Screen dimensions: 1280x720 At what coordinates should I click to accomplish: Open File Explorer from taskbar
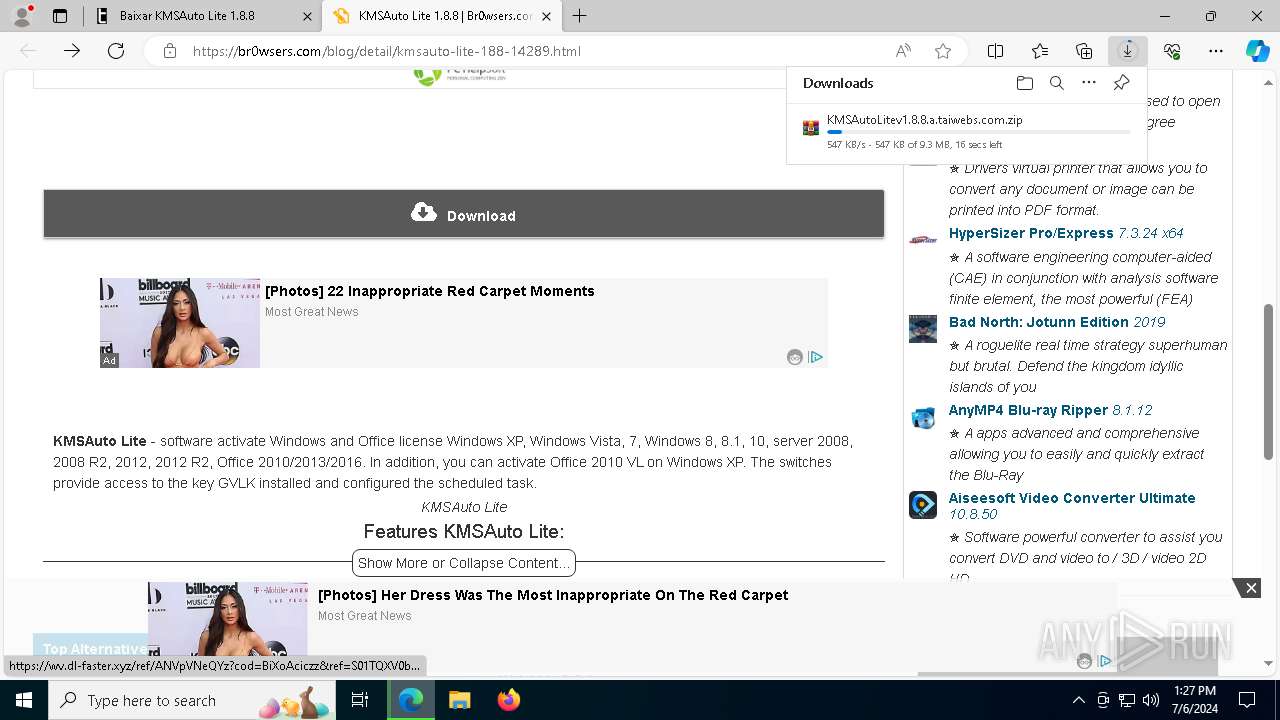pos(459,700)
